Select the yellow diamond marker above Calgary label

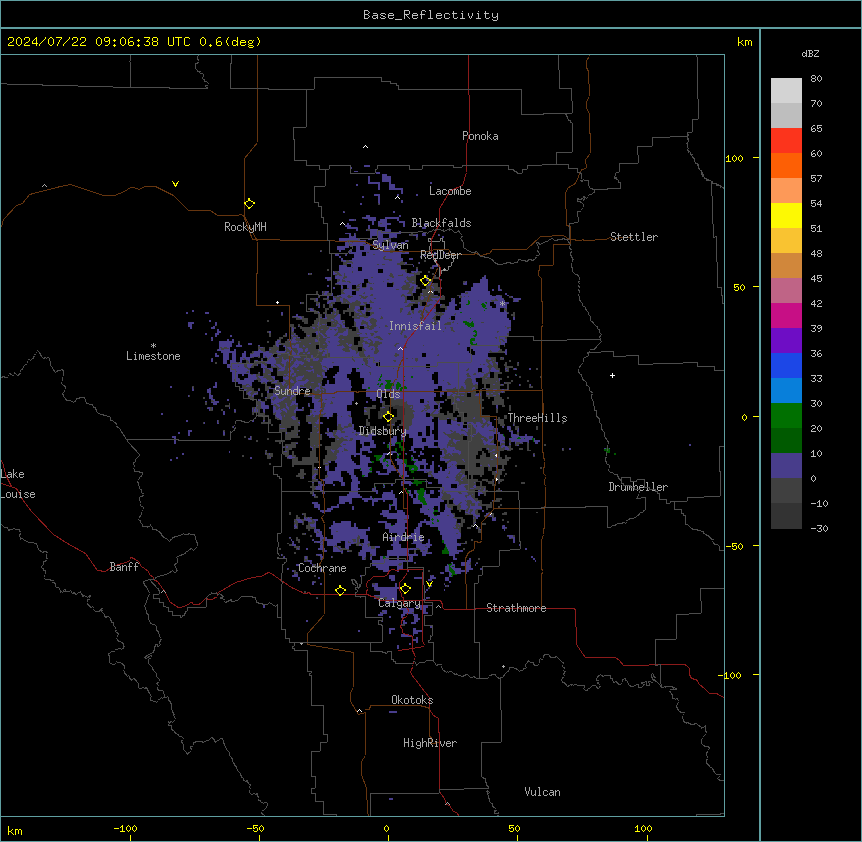405,589
